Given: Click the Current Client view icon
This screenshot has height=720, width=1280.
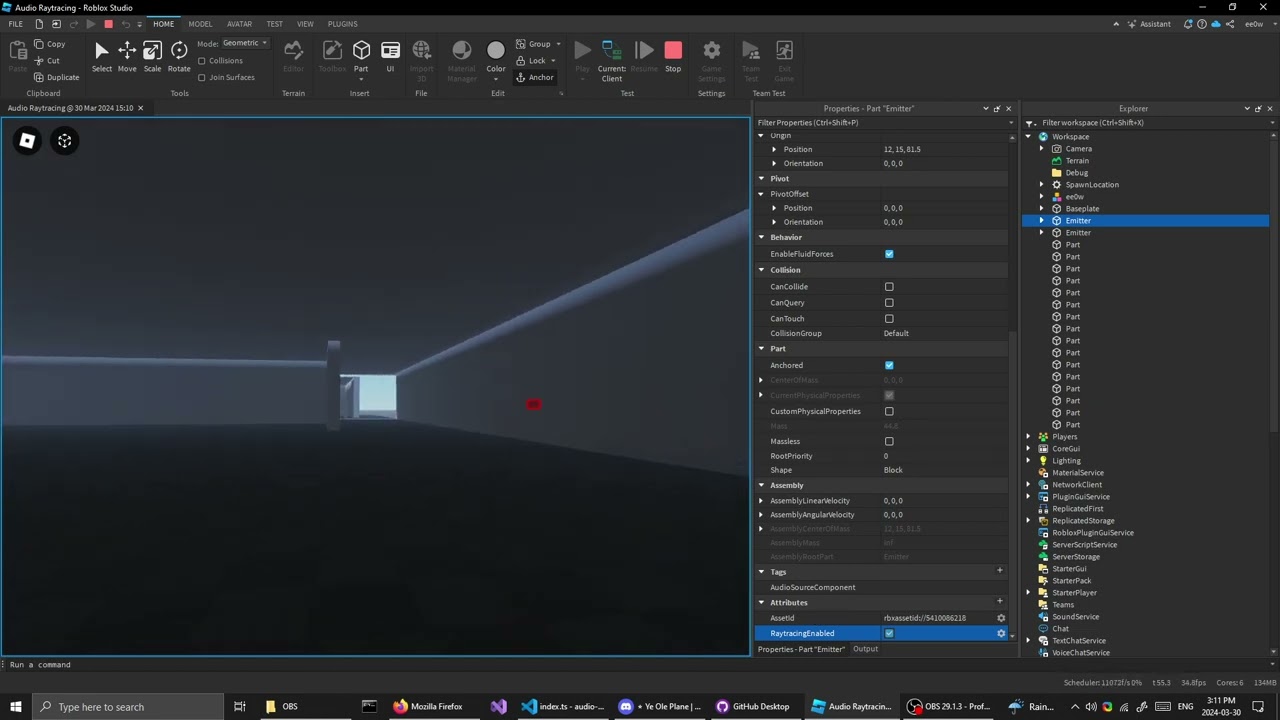Looking at the screenshot, I should (612, 60).
